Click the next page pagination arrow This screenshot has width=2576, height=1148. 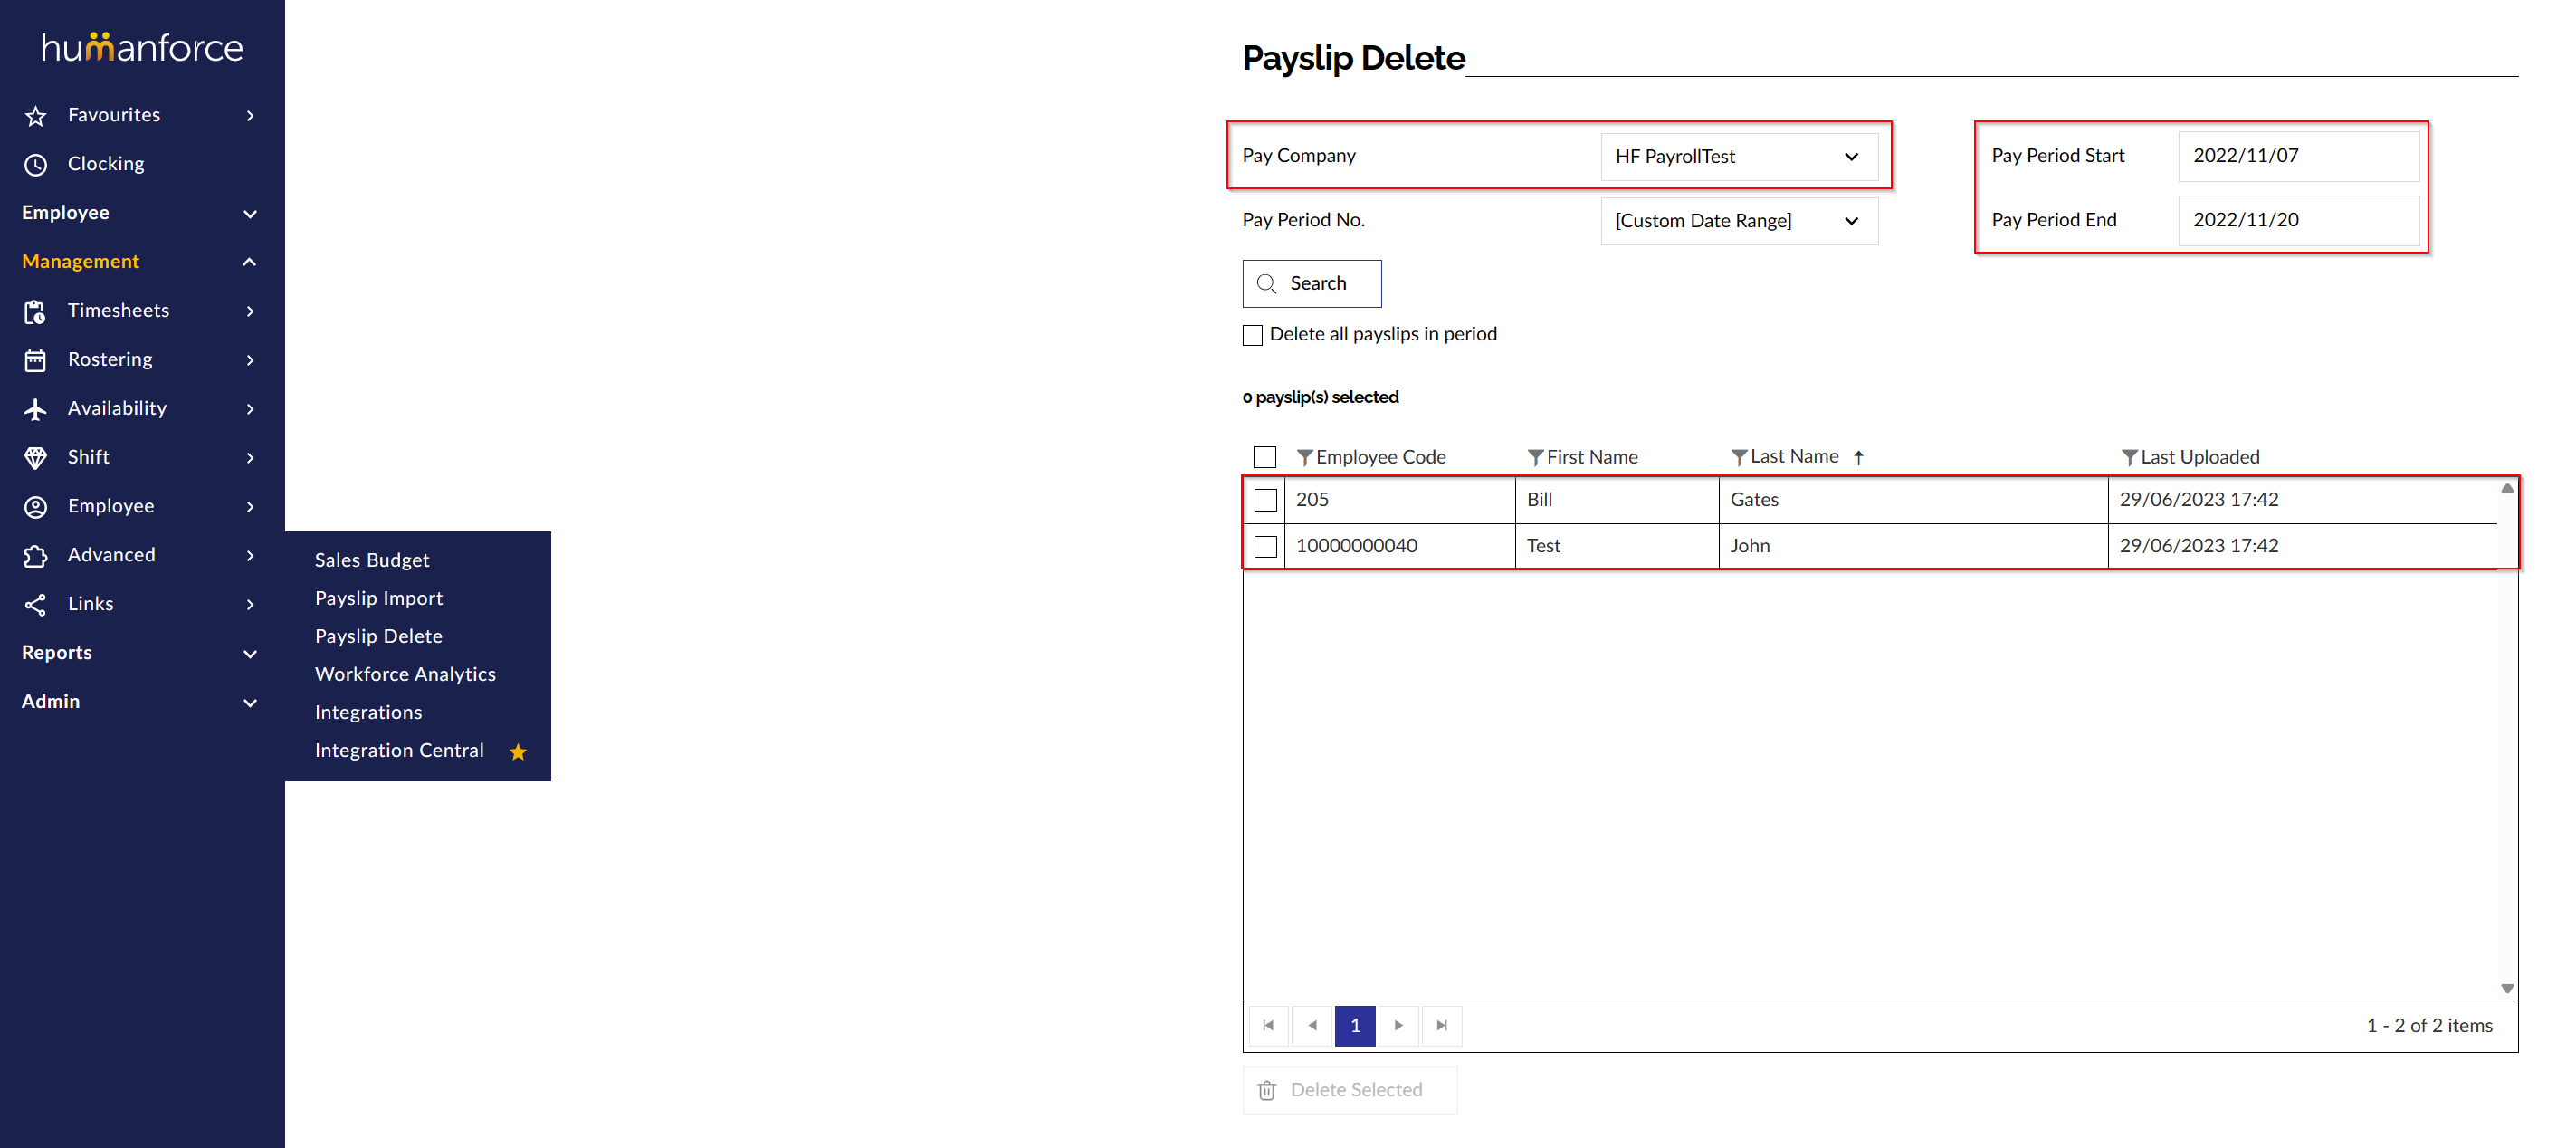(1398, 1025)
